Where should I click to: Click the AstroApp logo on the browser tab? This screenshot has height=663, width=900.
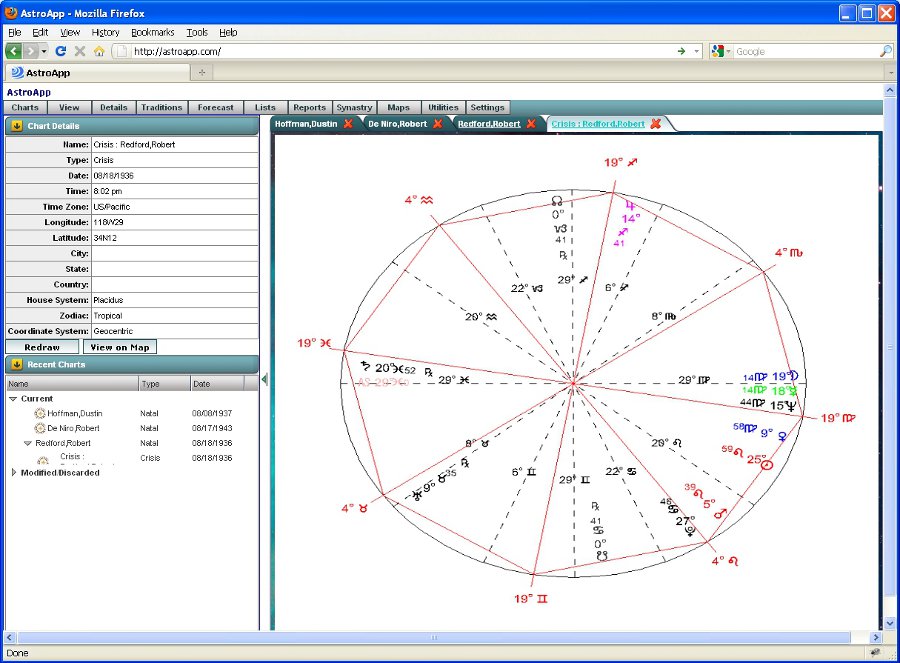pos(19,72)
